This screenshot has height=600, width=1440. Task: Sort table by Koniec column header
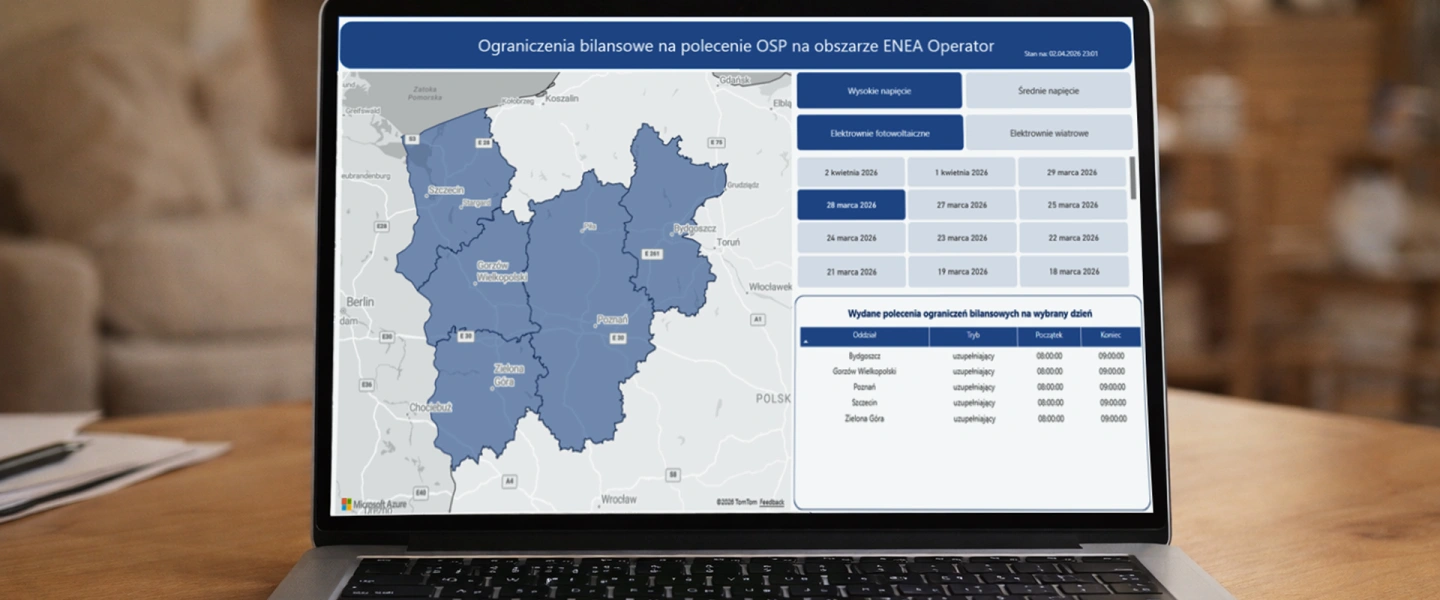point(1110,335)
